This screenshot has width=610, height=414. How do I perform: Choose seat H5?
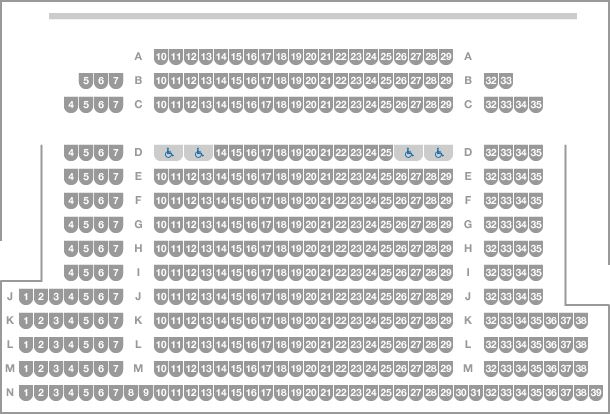point(86,249)
